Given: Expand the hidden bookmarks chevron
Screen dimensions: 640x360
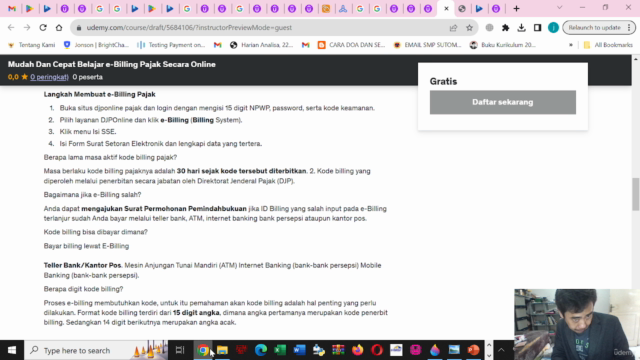Looking at the screenshot, I should 571,45.
